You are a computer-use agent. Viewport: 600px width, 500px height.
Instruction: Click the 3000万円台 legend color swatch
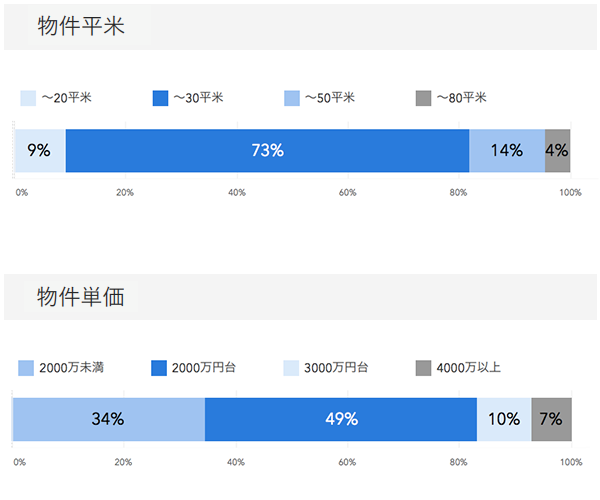[292, 368]
